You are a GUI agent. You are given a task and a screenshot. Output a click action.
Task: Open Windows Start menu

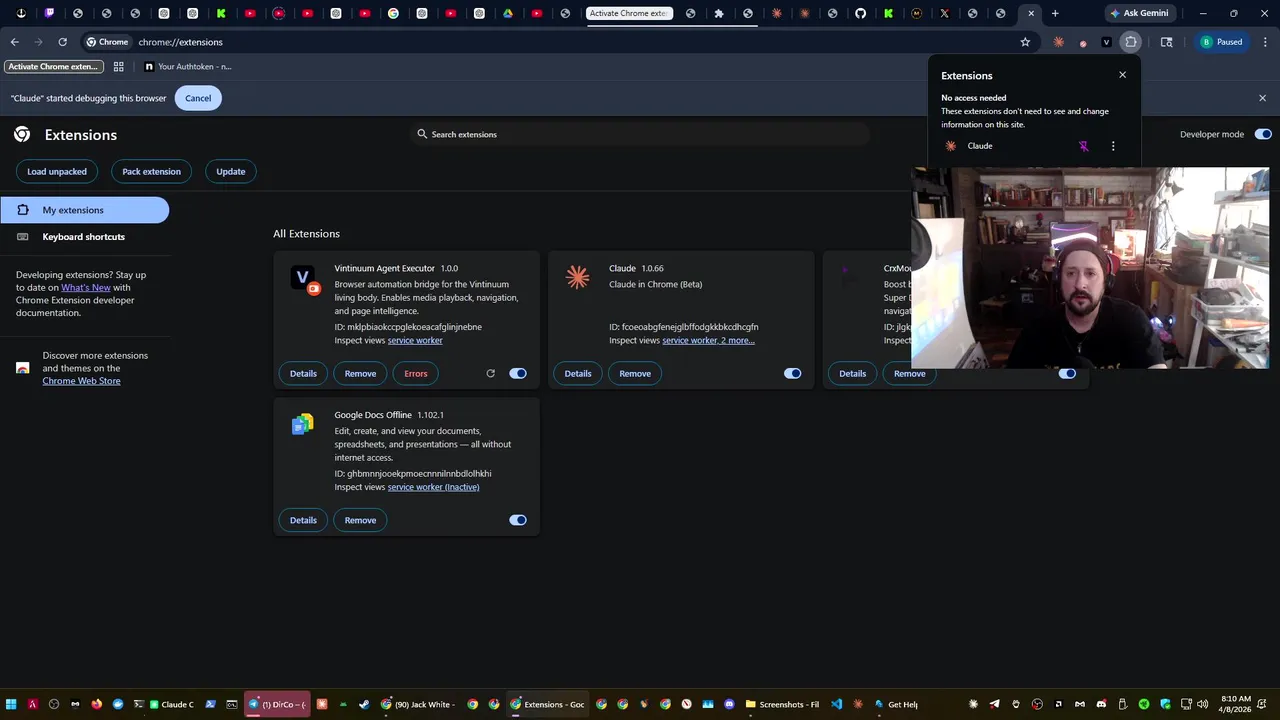pos(12,704)
